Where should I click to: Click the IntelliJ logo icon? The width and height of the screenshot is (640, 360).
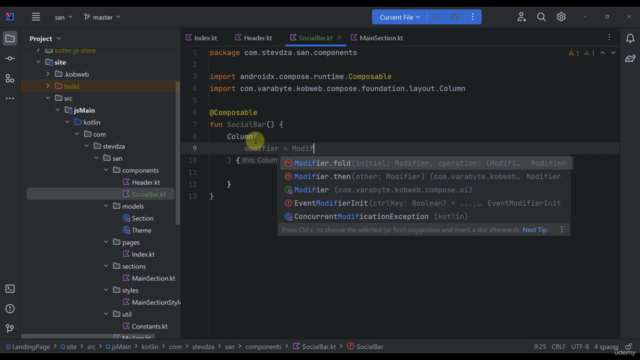[x=10, y=17]
